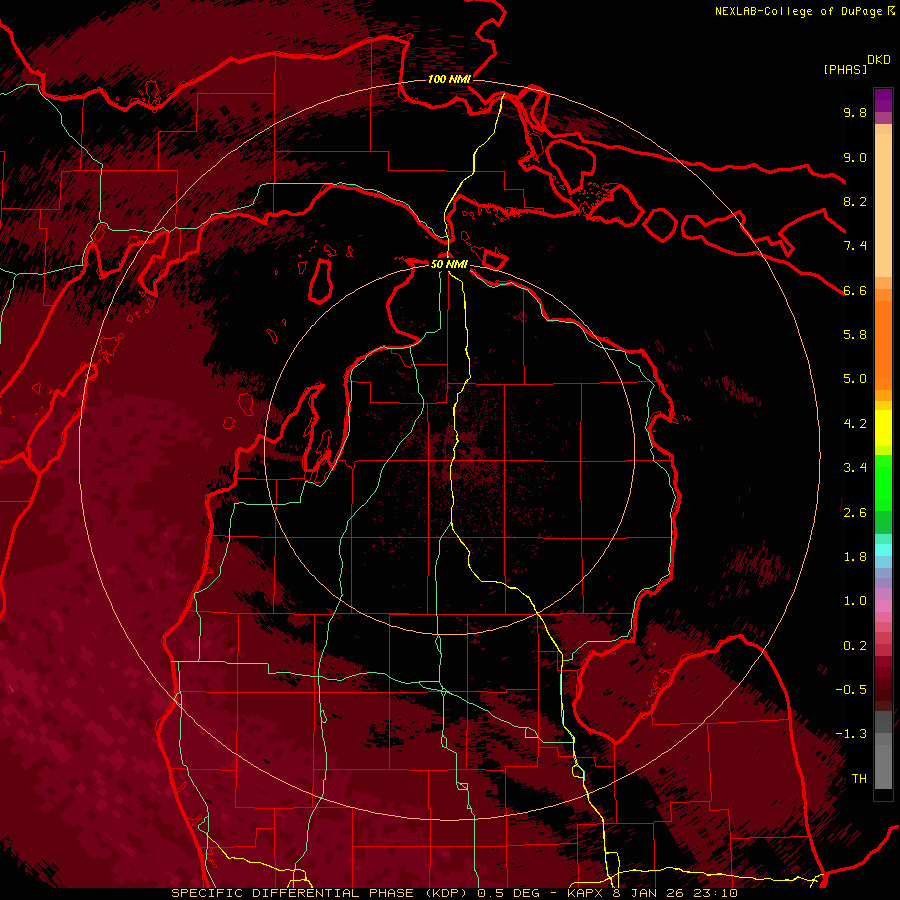Pick the pink color band on the scale

883,606
